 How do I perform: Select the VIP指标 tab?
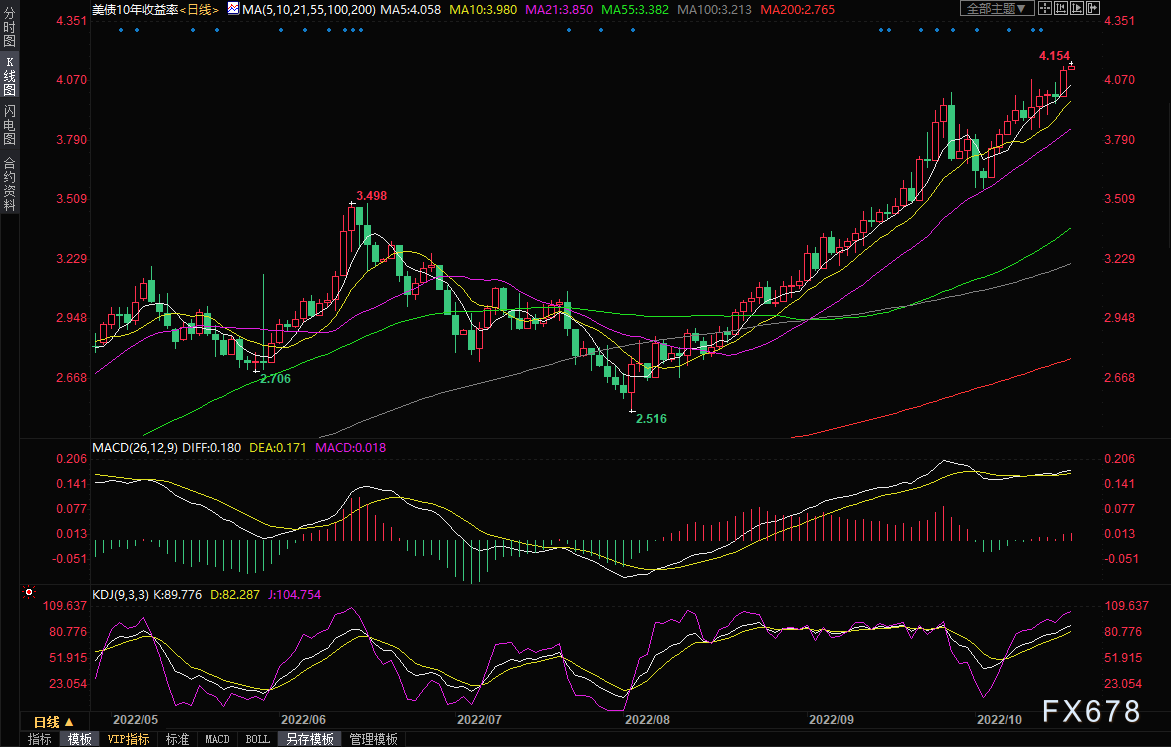click(128, 739)
